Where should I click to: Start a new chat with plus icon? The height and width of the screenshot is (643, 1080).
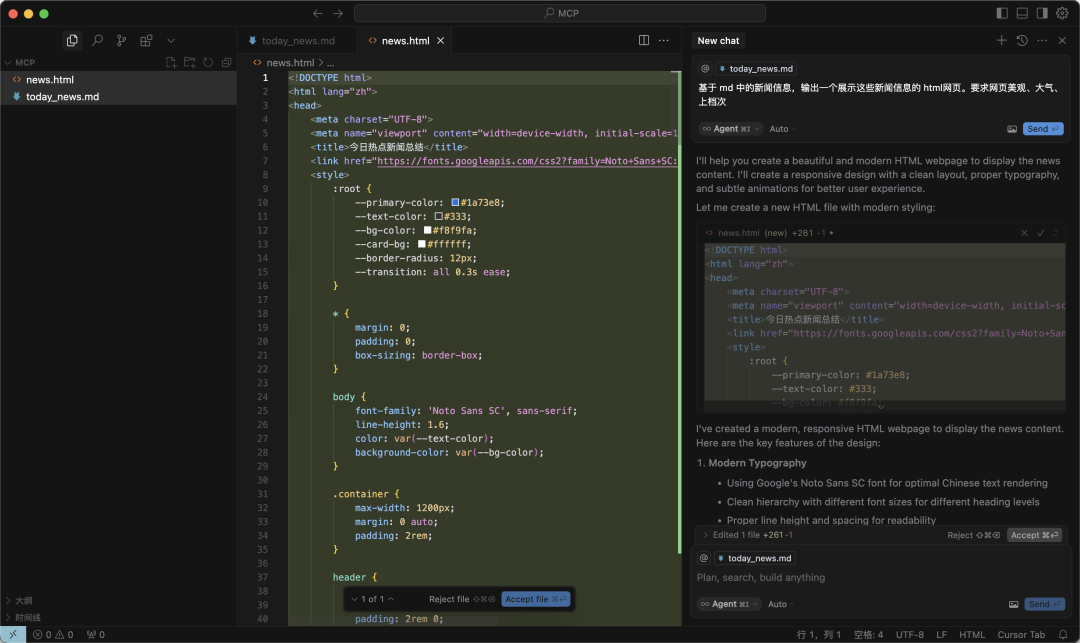(x=1001, y=41)
